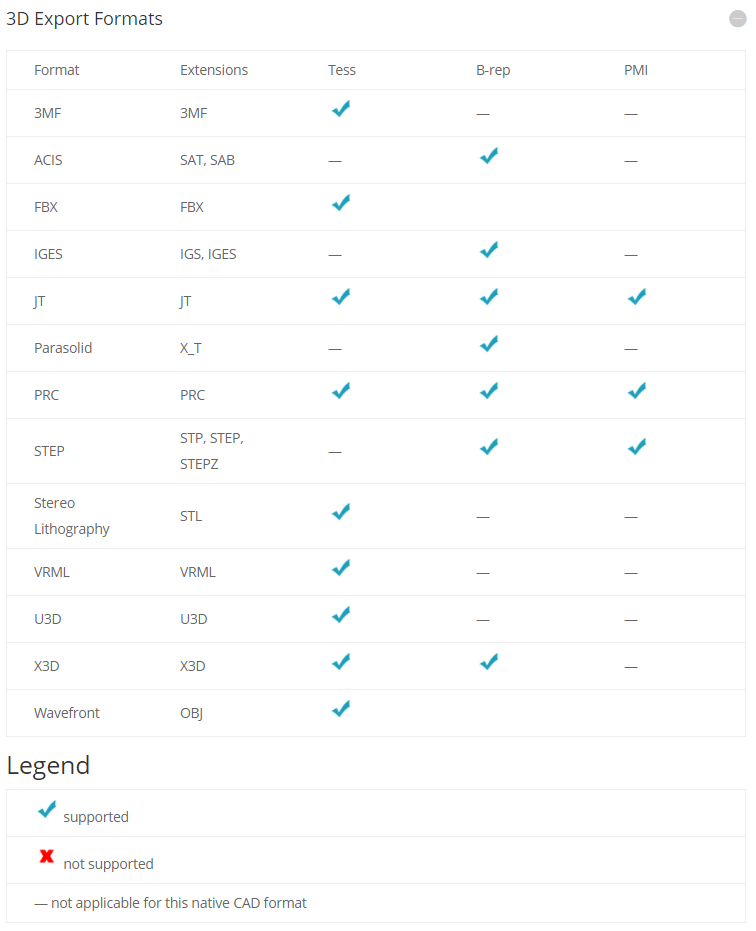Click the B-rep column header
This screenshot has height=931, width=756.
[x=494, y=70]
